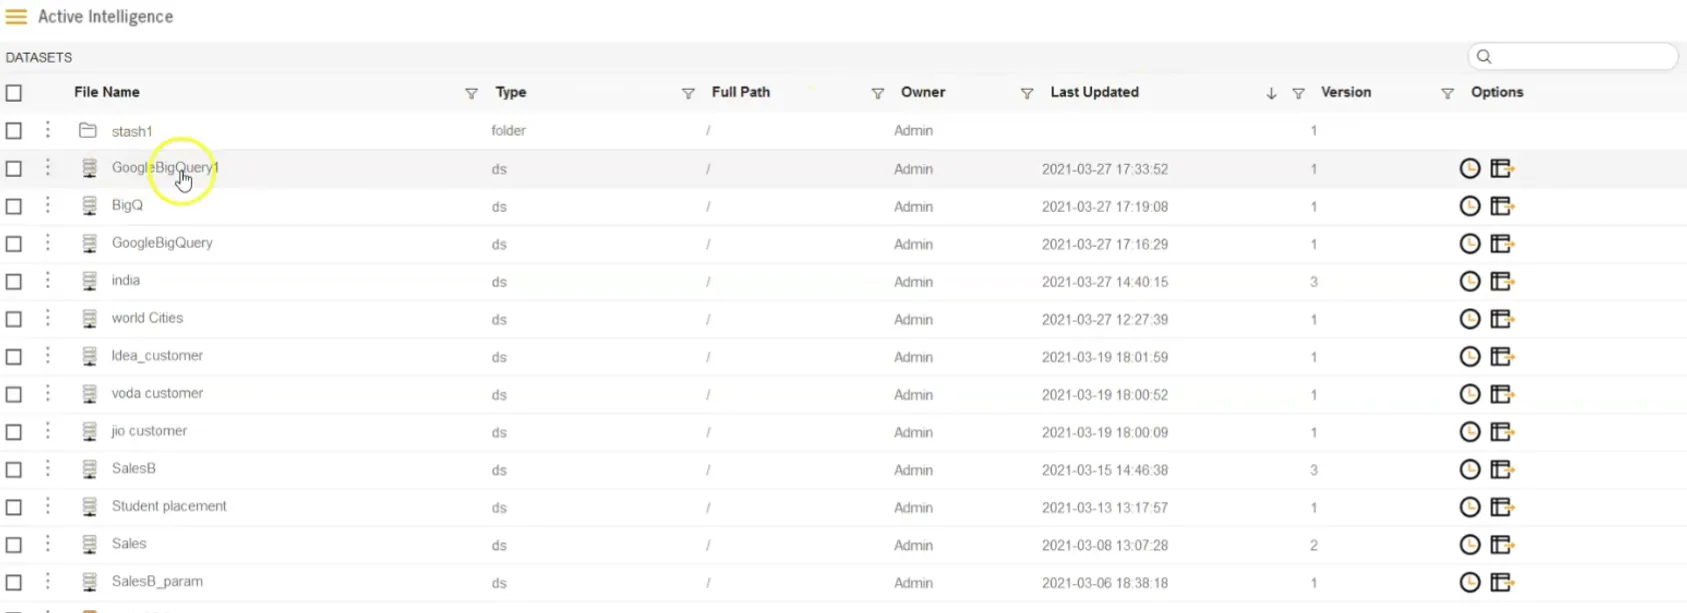
Task: Open the Type column filter
Action: point(688,93)
